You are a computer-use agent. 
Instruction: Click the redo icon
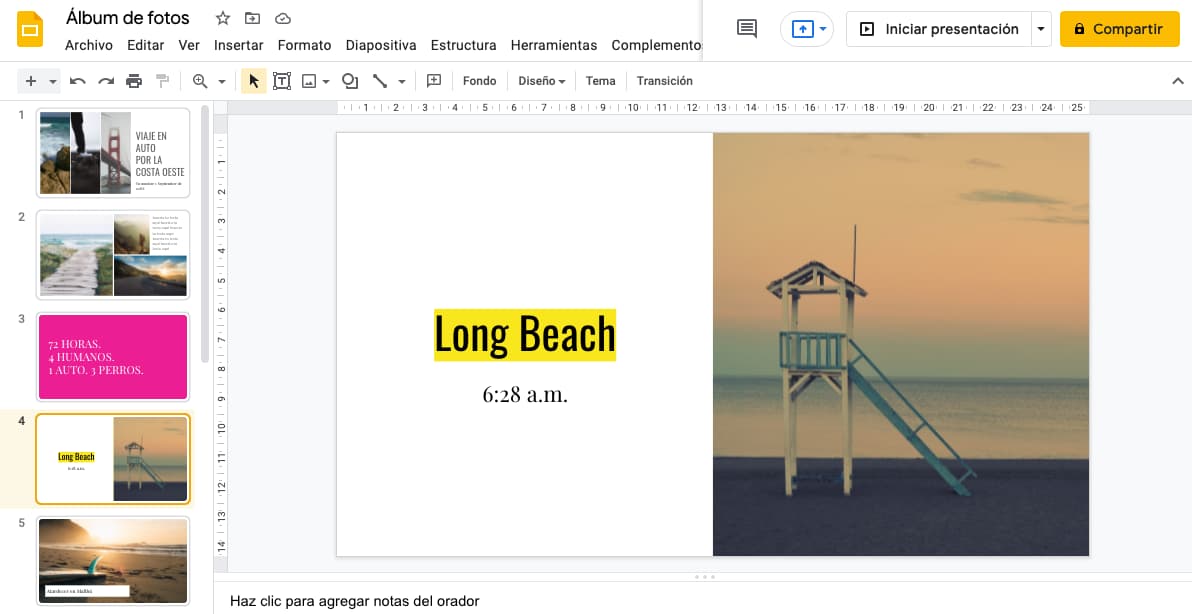[106, 80]
